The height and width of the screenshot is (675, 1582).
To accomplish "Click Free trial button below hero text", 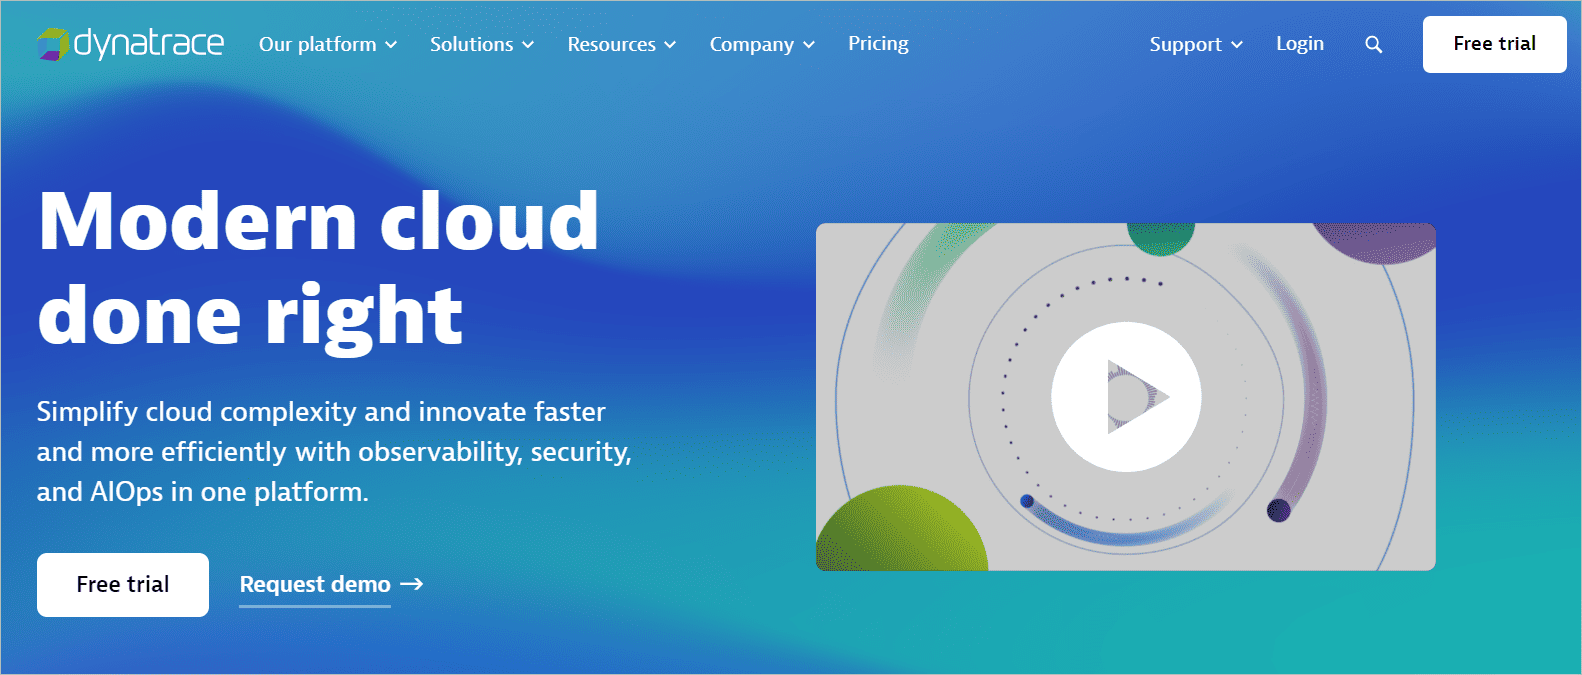I will click(123, 585).
